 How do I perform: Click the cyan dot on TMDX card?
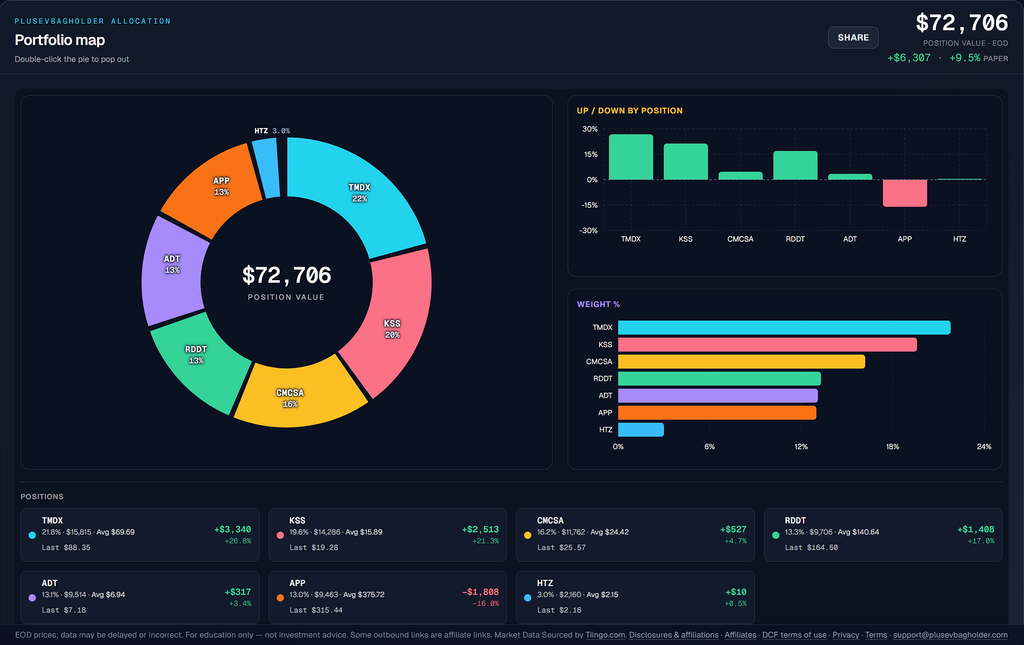(32, 535)
